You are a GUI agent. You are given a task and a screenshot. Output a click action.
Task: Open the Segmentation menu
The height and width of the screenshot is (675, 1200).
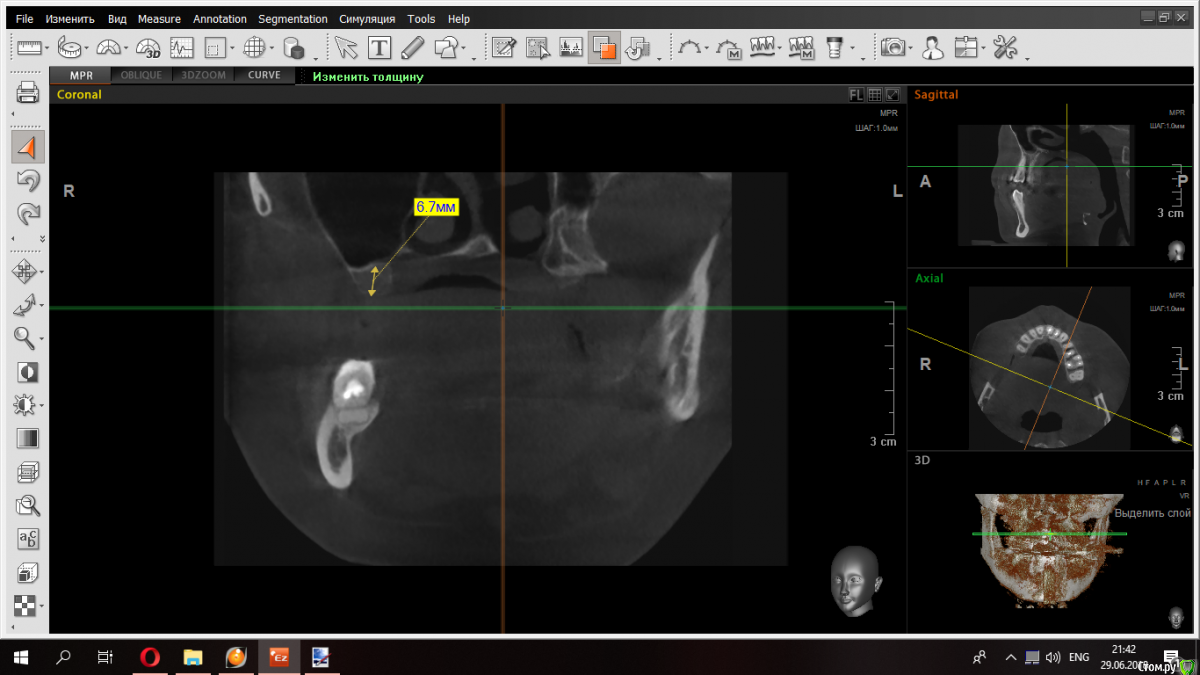click(x=292, y=19)
